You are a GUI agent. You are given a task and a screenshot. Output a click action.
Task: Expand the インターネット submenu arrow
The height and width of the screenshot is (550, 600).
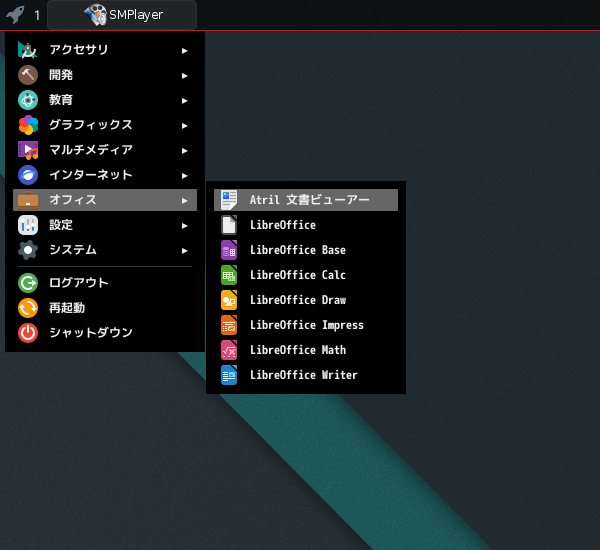coord(184,176)
